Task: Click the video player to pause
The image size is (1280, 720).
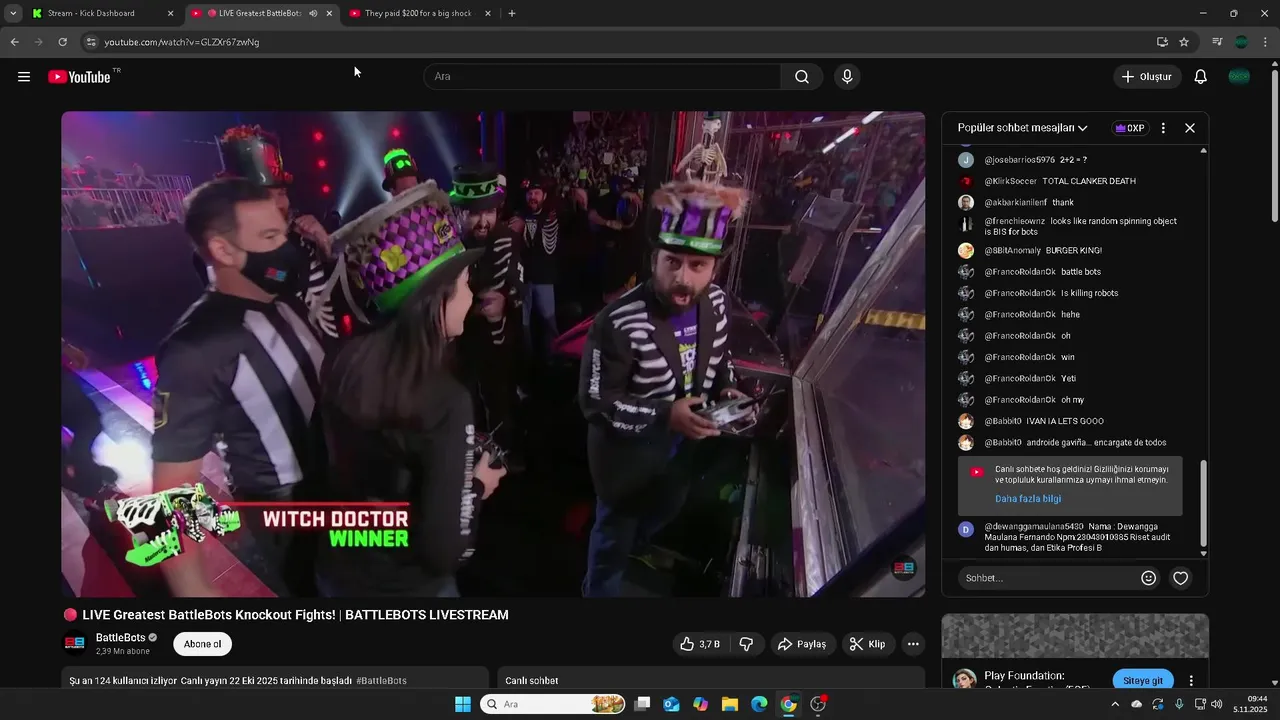Action: pos(493,354)
